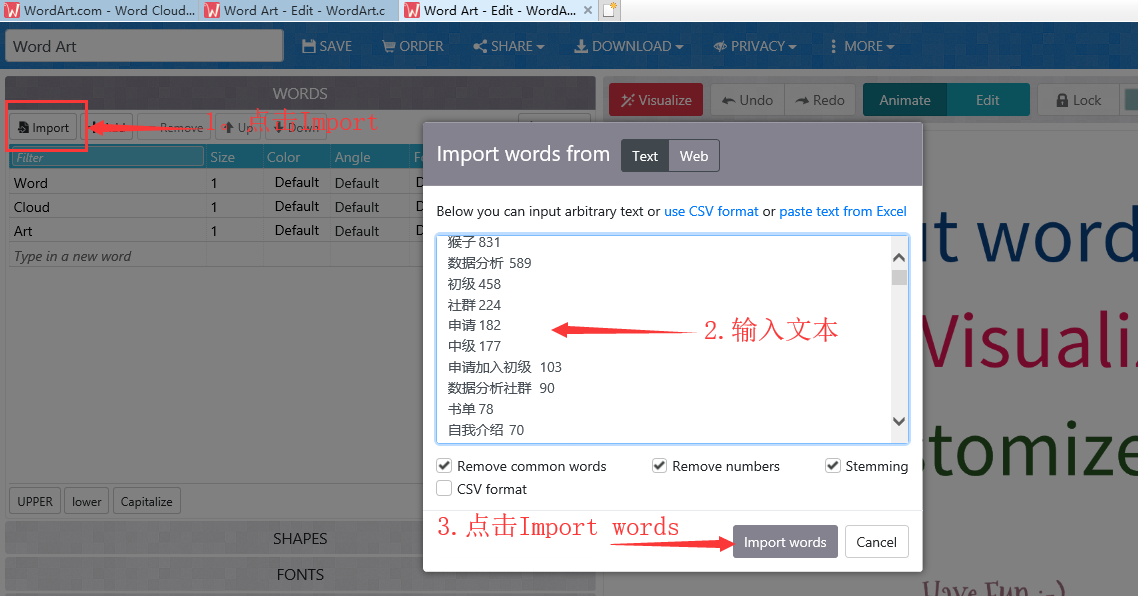Click the SAVE button in top bar
This screenshot has width=1138, height=596.
(x=327, y=46)
